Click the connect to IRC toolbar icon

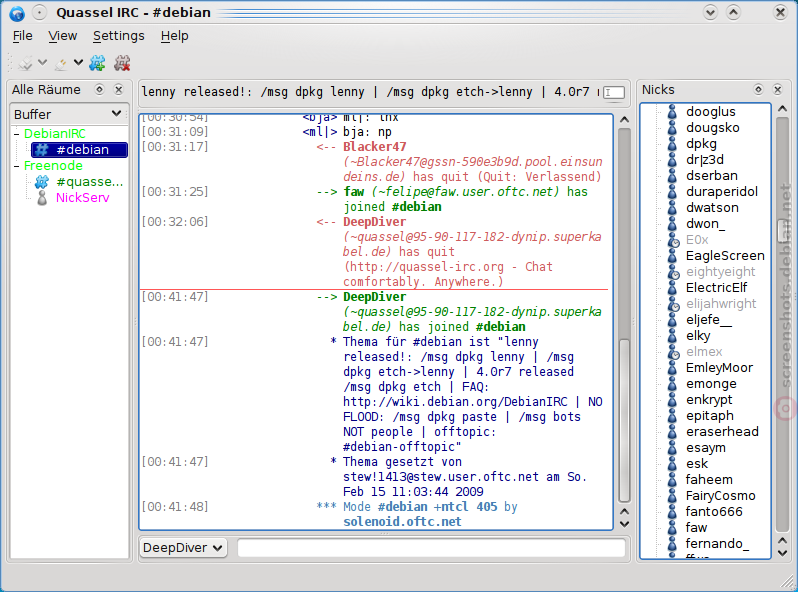[x=25, y=63]
